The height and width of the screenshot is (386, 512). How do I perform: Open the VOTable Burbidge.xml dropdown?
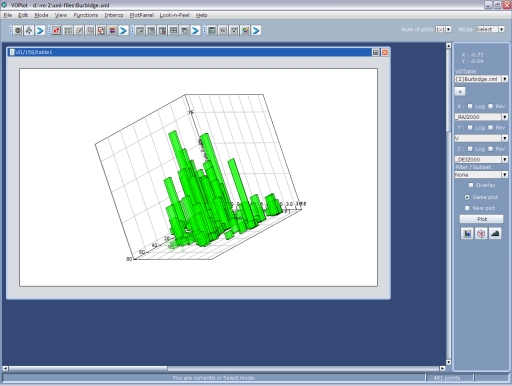pyautogui.click(x=481, y=79)
